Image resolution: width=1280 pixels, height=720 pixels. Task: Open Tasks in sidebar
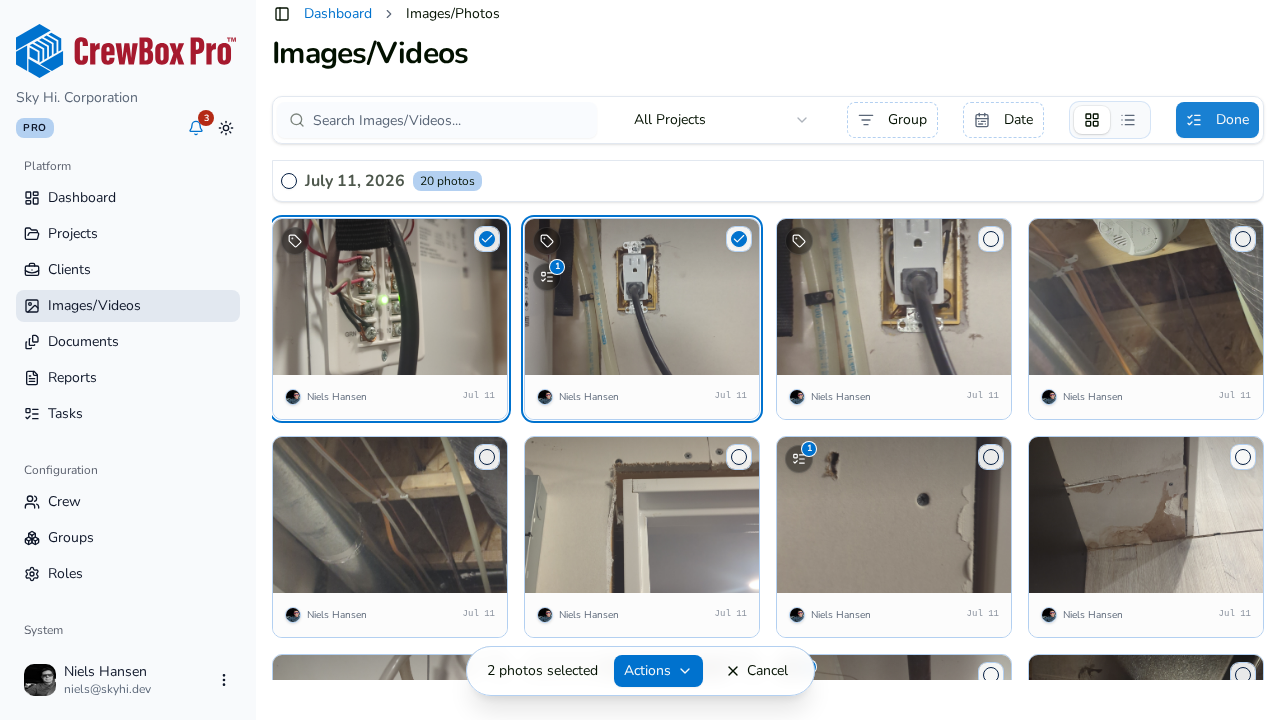(x=128, y=414)
